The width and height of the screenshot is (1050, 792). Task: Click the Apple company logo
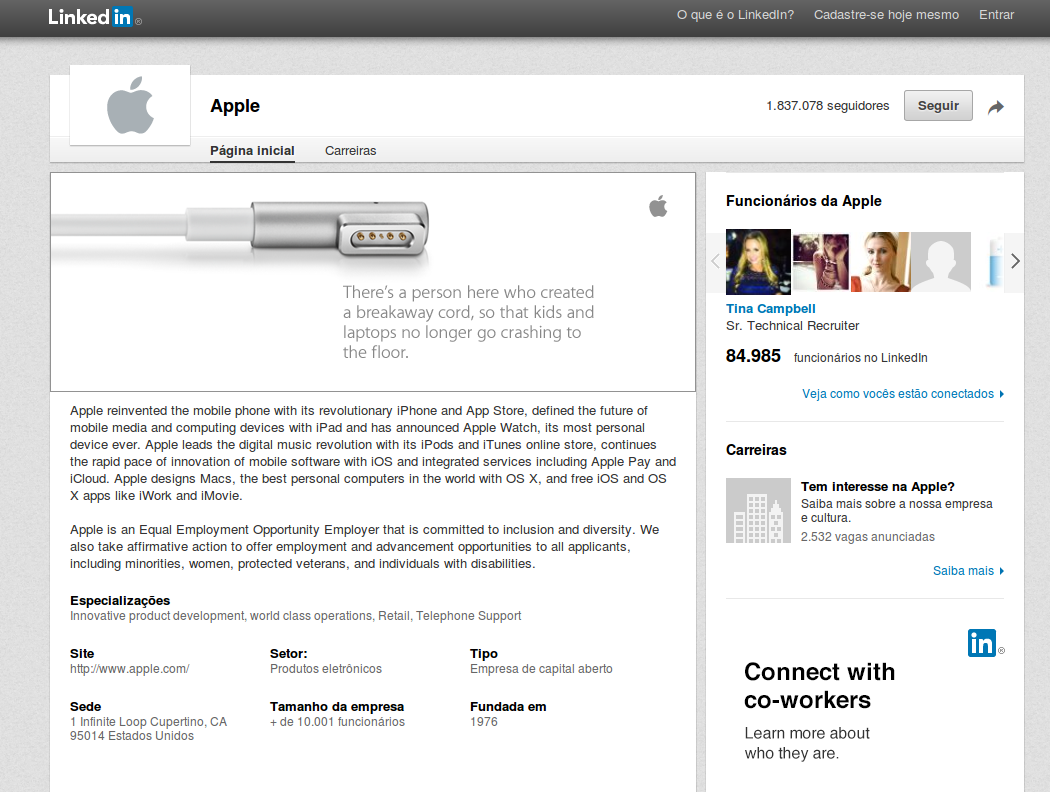pyautogui.click(x=130, y=105)
